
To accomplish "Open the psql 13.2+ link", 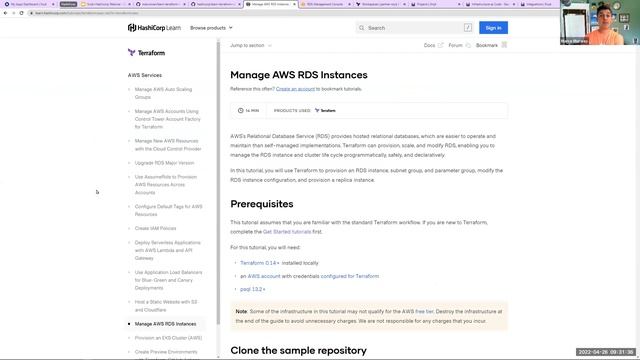I will tap(253, 289).
